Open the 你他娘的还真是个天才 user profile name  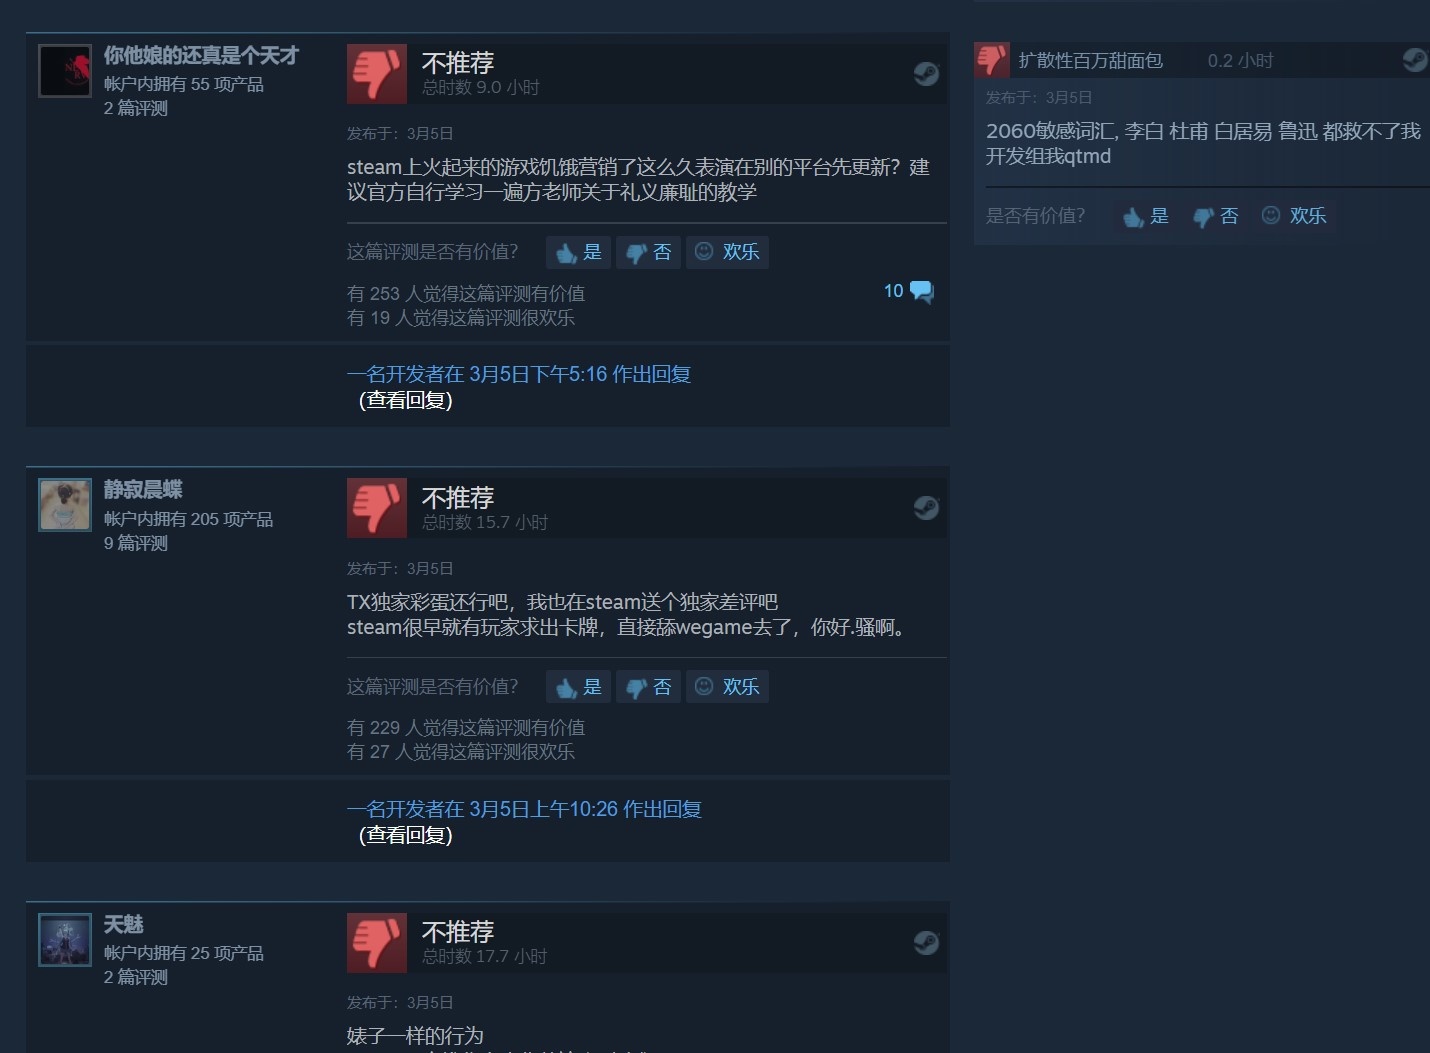pyautogui.click(x=201, y=55)
